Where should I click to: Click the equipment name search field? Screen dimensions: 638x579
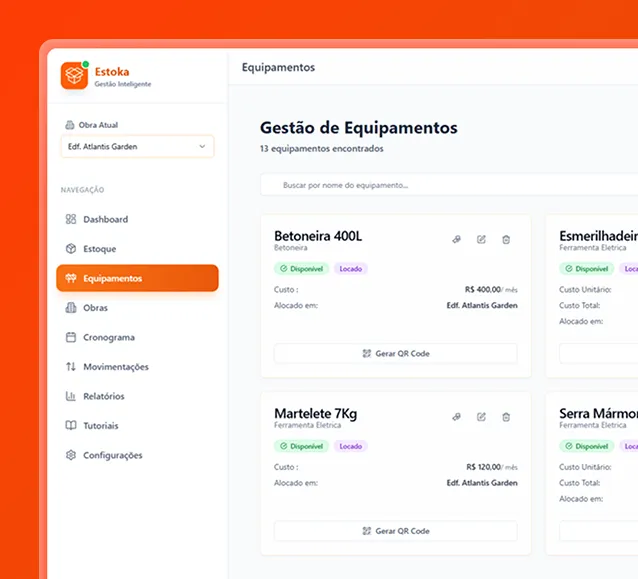440,185
